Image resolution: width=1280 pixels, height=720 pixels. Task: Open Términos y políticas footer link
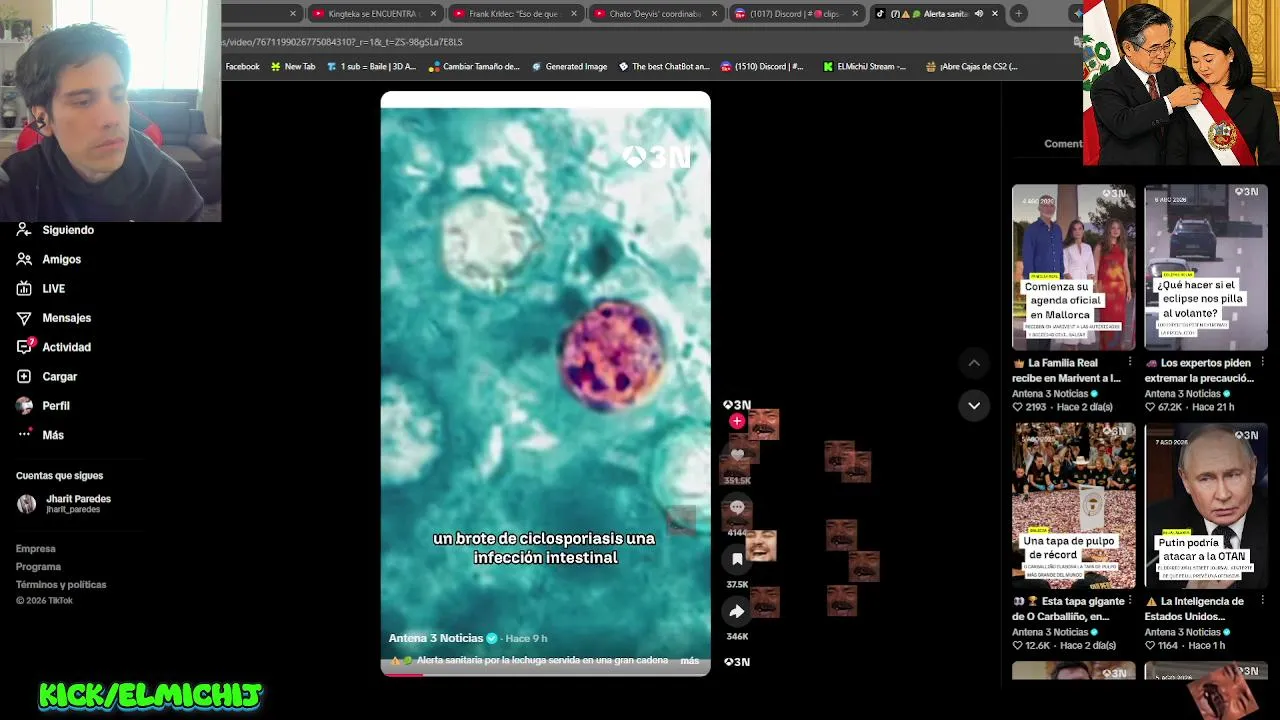coord(61,585)
